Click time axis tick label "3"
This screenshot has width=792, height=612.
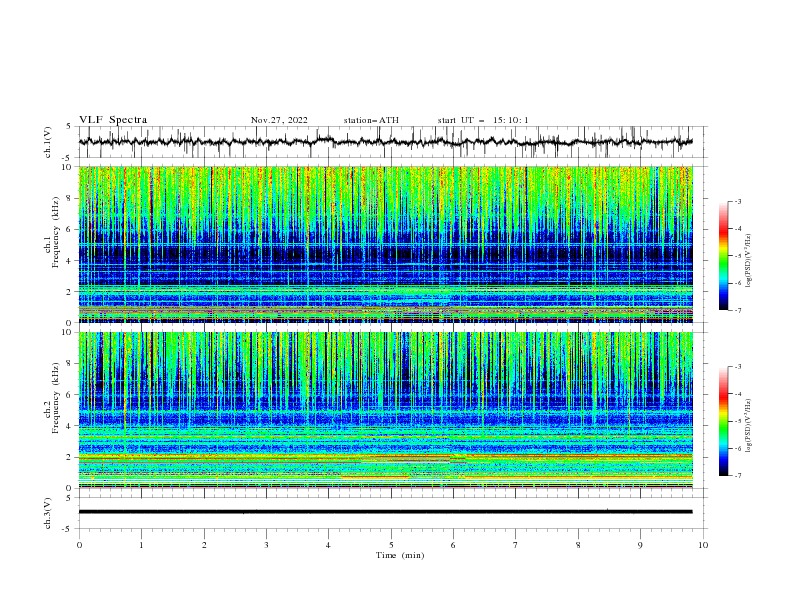266,545
